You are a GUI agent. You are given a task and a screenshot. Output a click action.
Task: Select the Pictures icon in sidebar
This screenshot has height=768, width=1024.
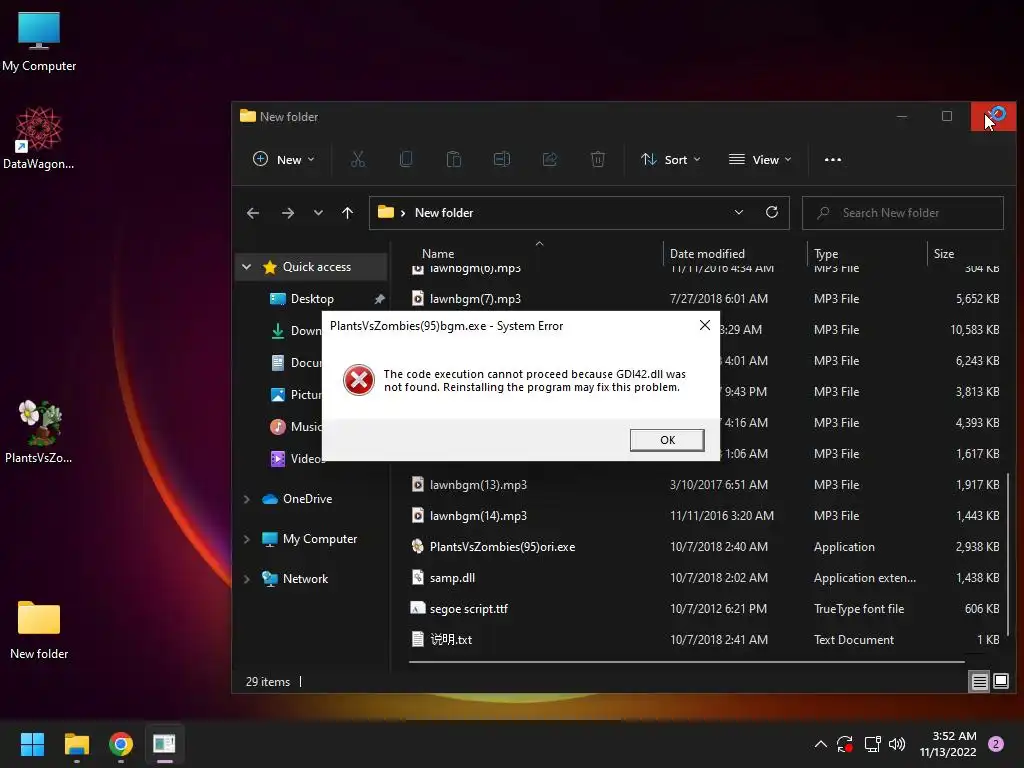pyautogui.click(x=278, y=394)
